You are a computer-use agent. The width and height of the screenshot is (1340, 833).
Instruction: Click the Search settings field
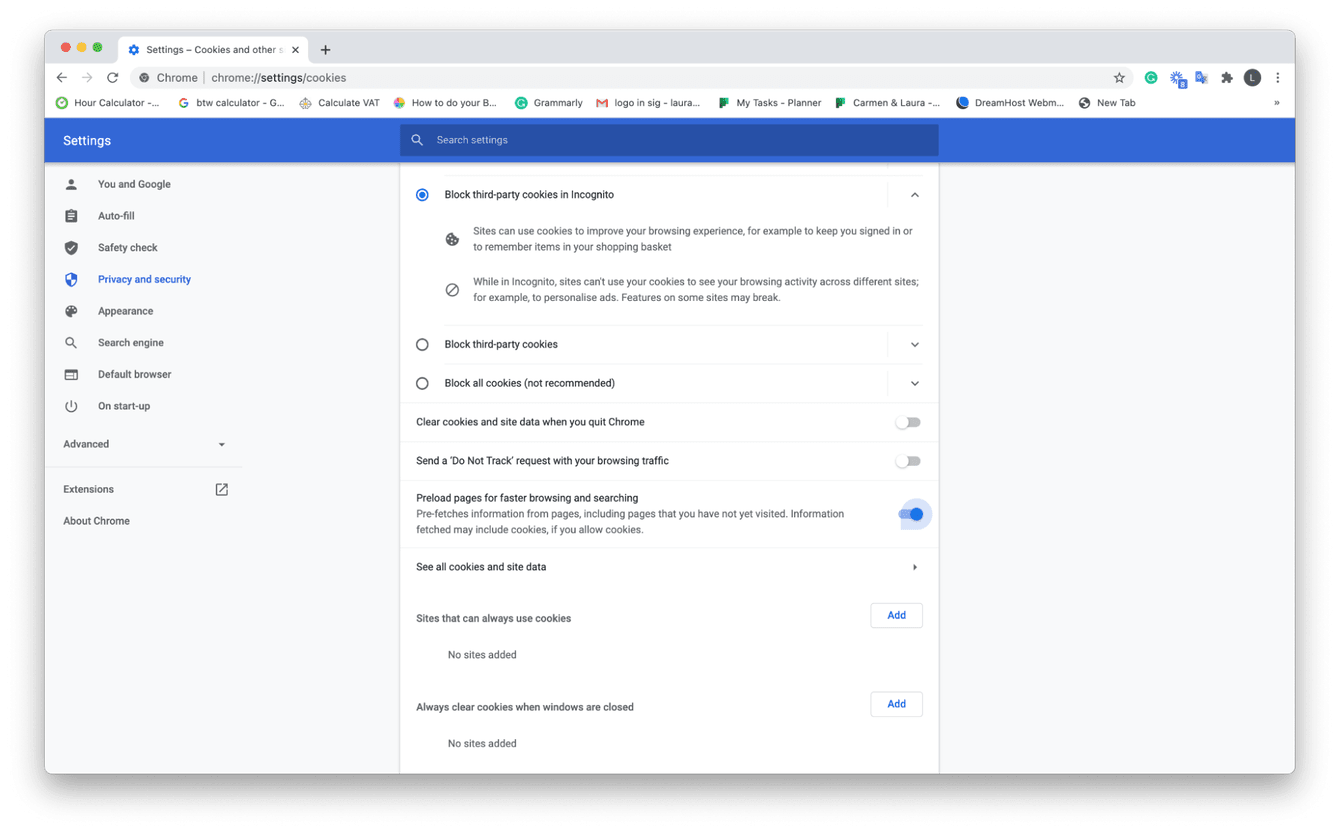668,140
